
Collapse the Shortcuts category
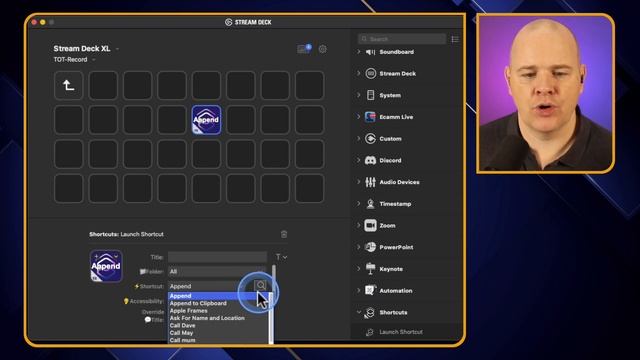359,312
